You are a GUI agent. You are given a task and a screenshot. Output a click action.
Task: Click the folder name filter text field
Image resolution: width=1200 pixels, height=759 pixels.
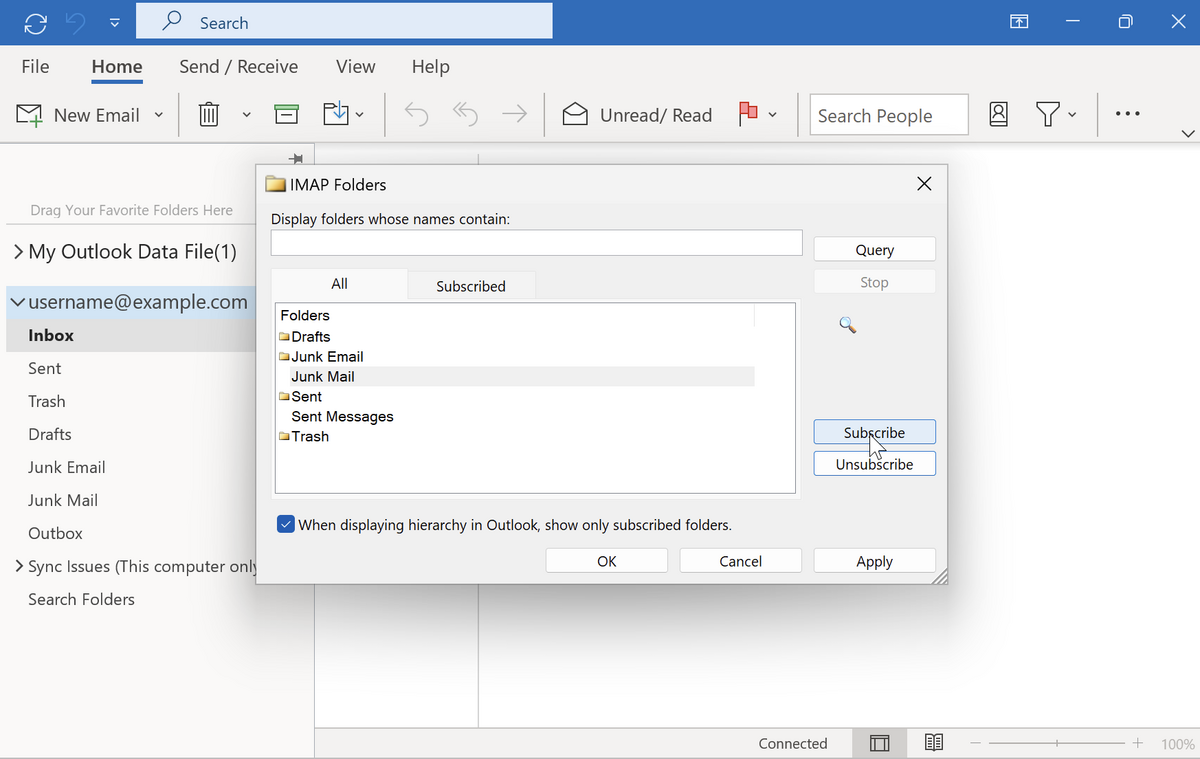pyautogui.click(x=536, y=243)
